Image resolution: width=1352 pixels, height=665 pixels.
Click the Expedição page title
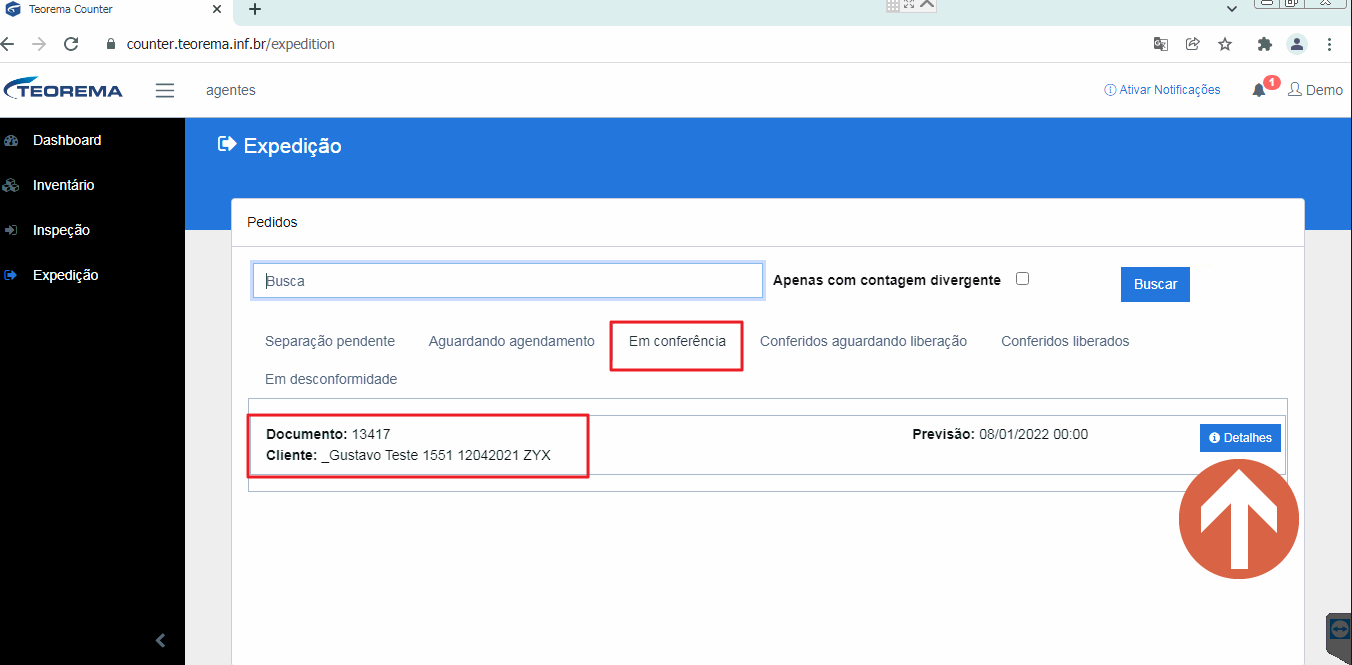pyautogui.click(x=293, y=146)
